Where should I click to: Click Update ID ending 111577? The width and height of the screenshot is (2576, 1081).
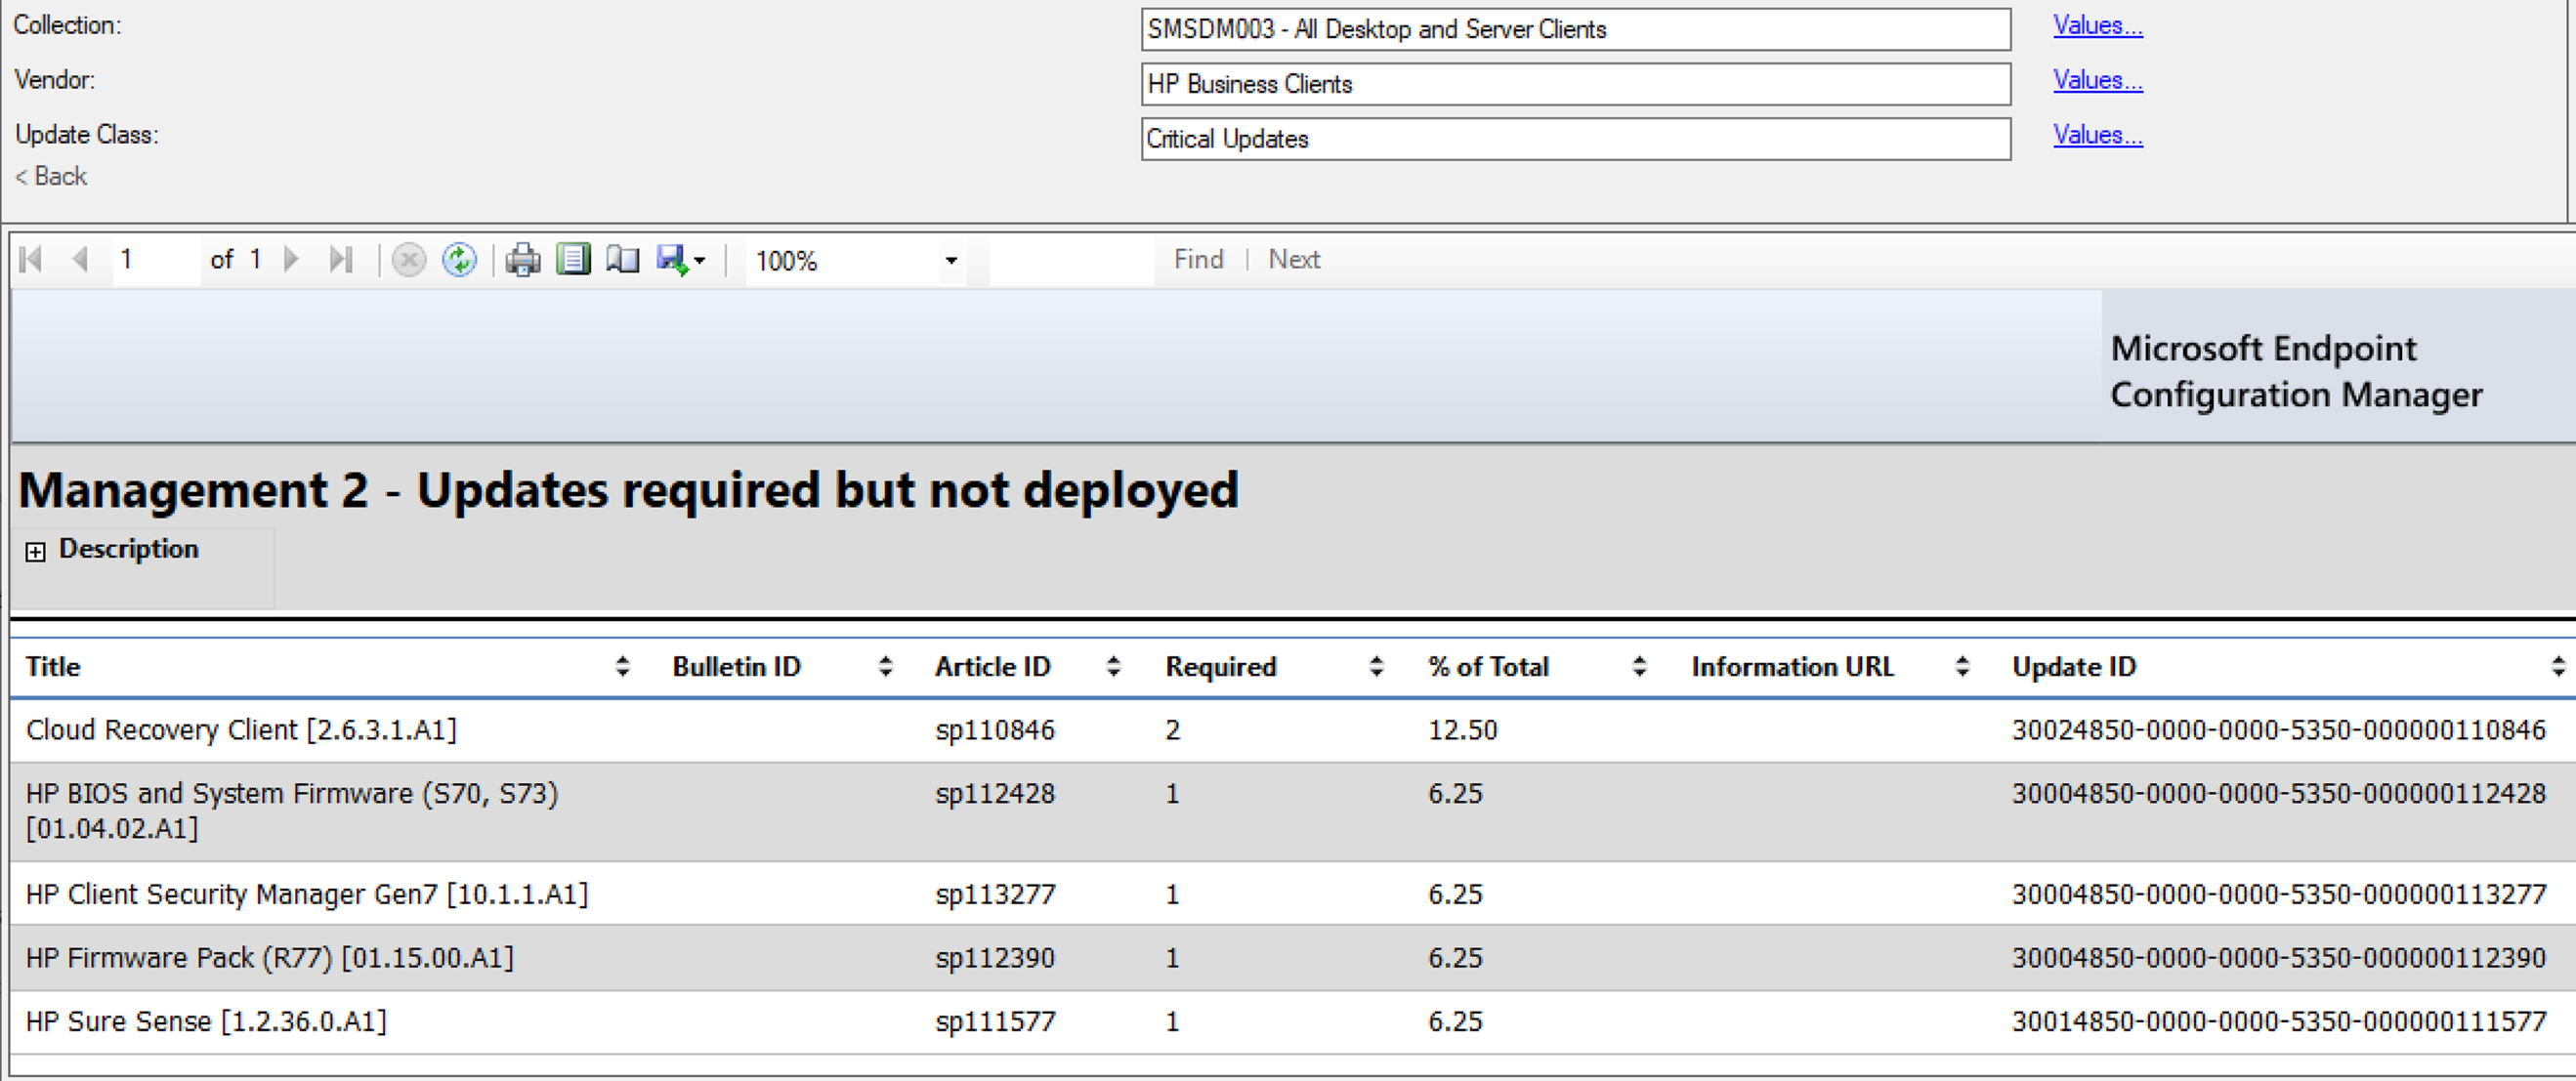(x=2279, y=1022)
